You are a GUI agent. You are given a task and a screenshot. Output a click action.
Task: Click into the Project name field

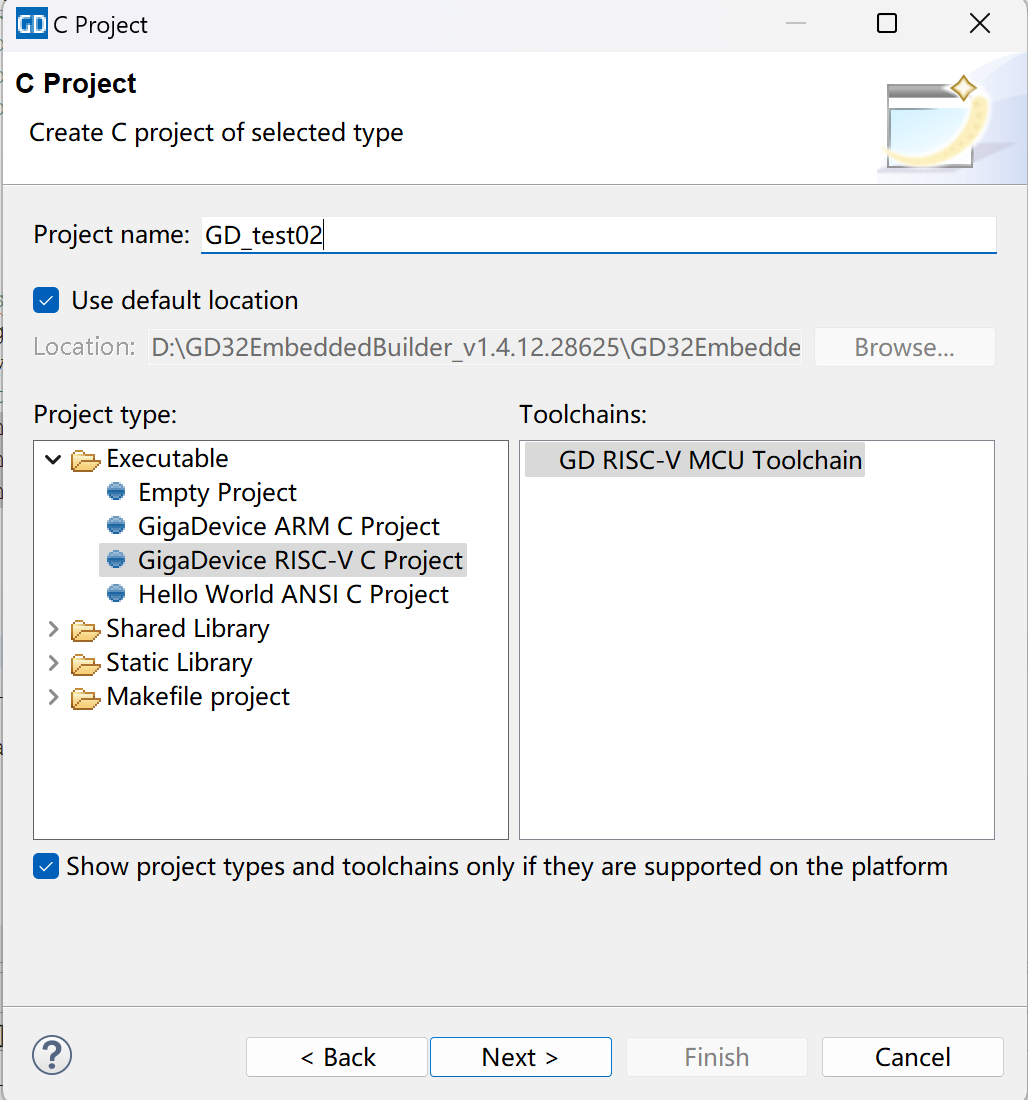pos(598,235)
